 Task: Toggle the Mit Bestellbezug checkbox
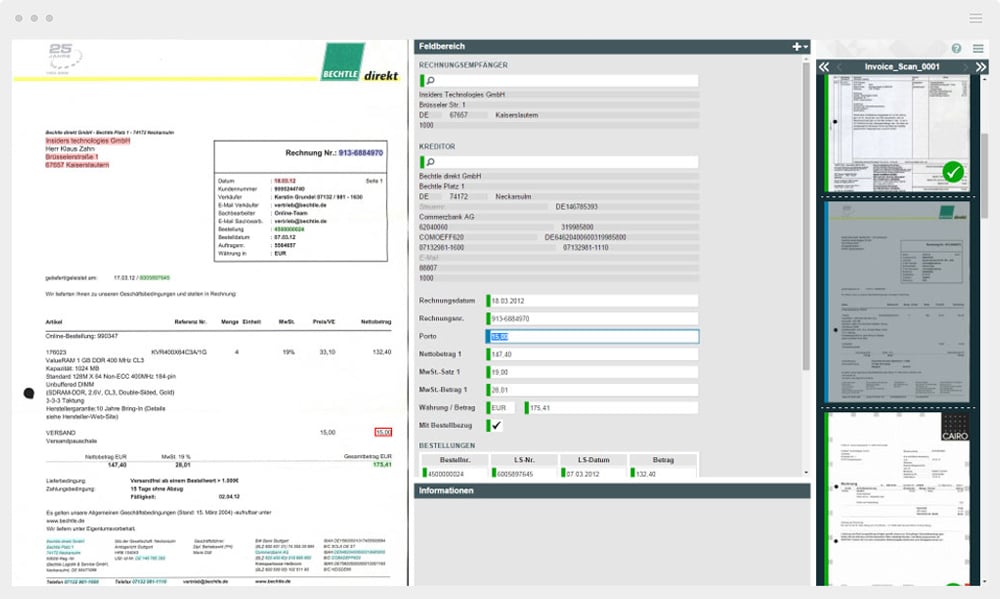click(x=496, y=425)
